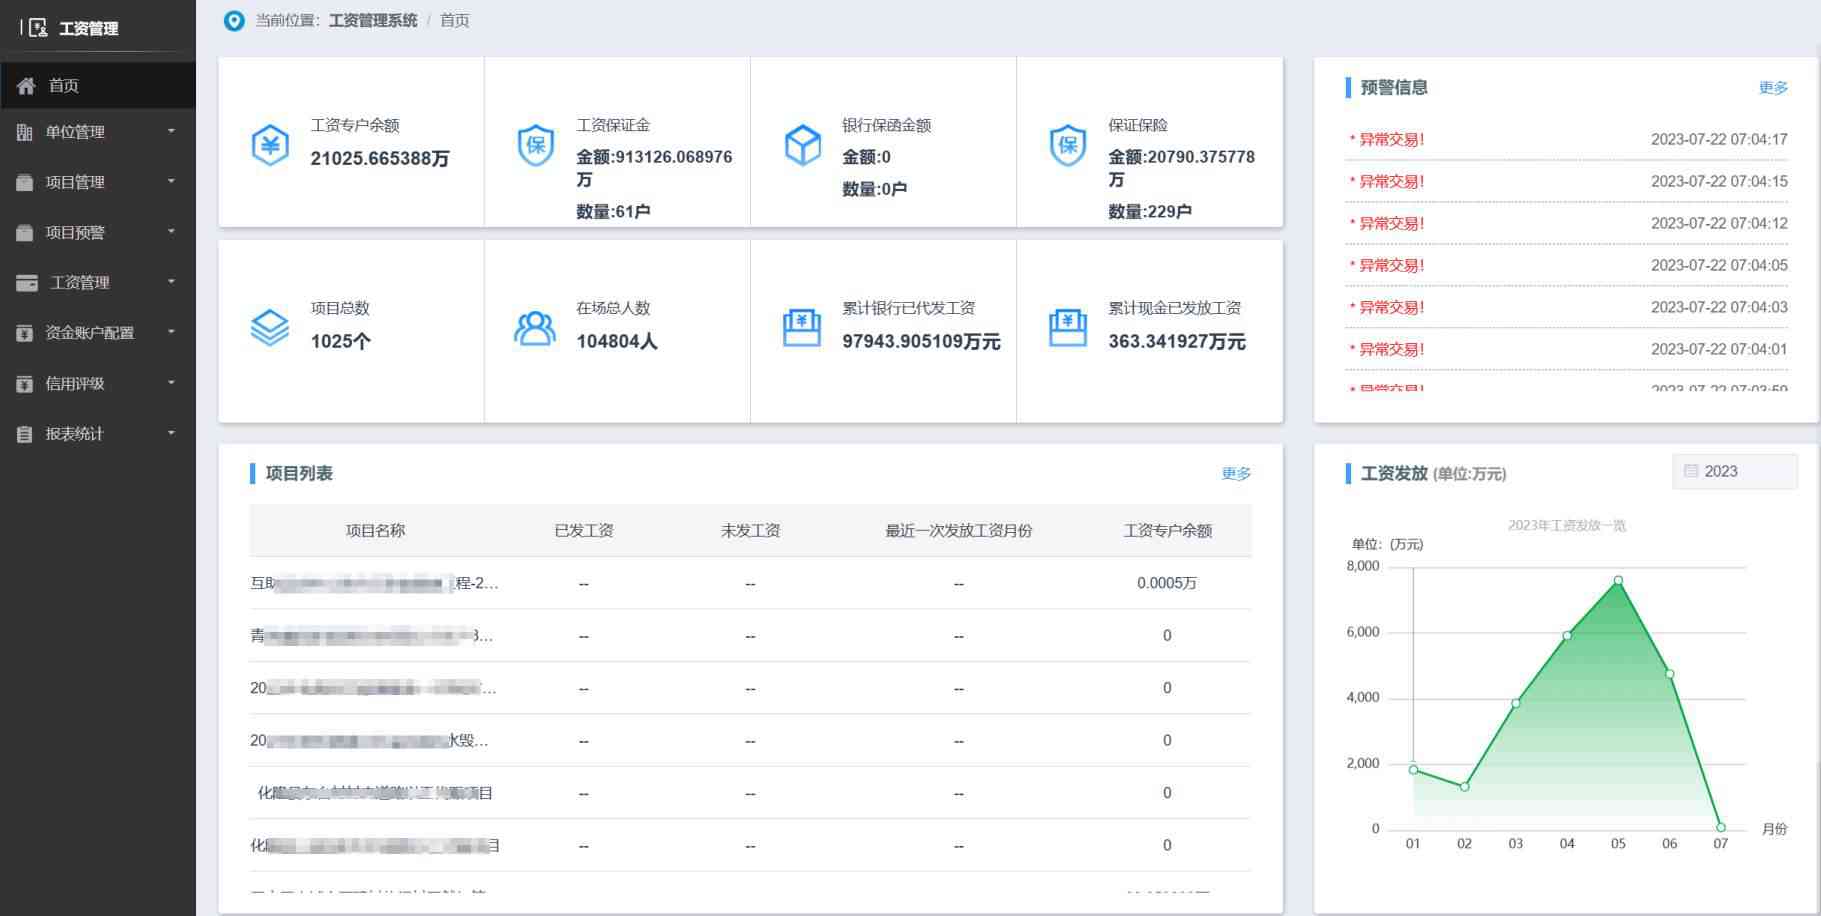This screenshot has width=1821, height=916.
Task: Click the 保证保险 shield icon
Action: (1068, 144)
